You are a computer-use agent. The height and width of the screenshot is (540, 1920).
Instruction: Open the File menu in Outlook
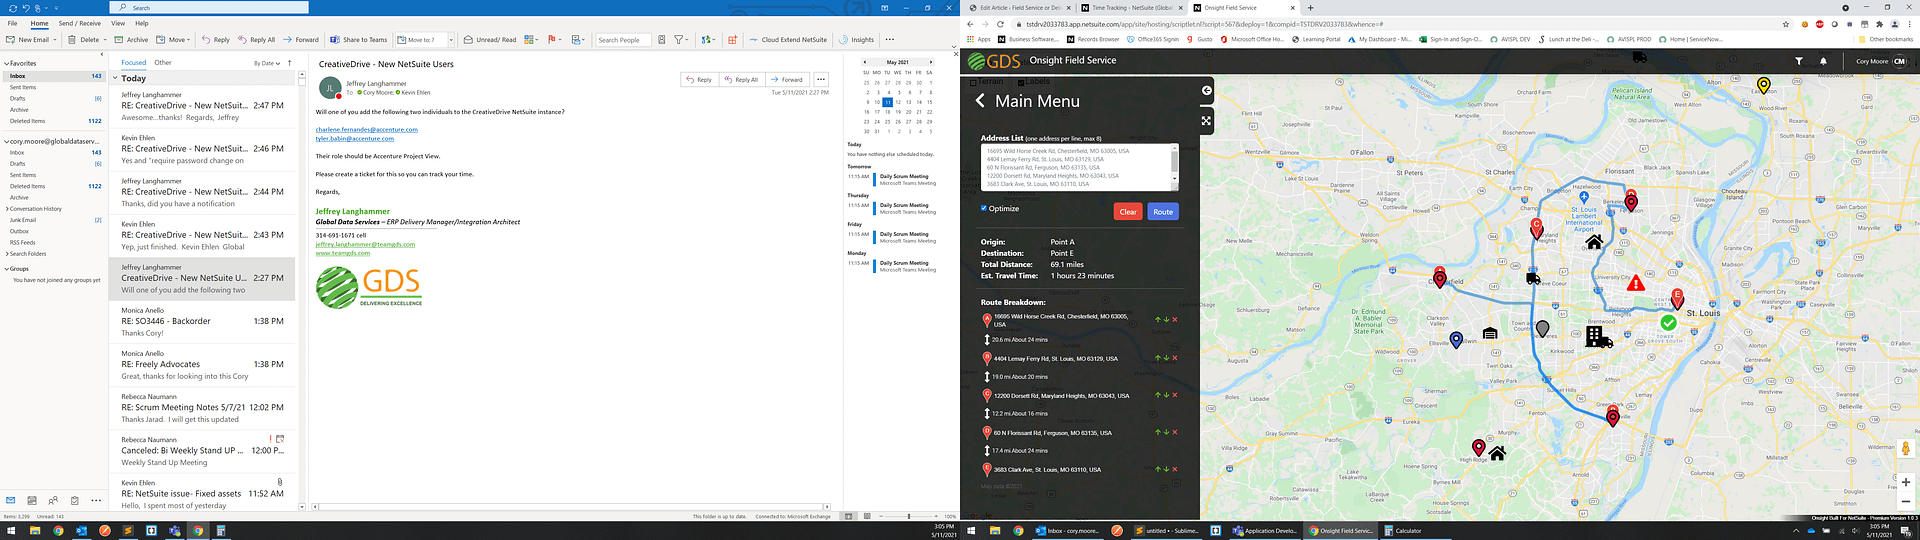pyautogui.click(x=12, y=23)
